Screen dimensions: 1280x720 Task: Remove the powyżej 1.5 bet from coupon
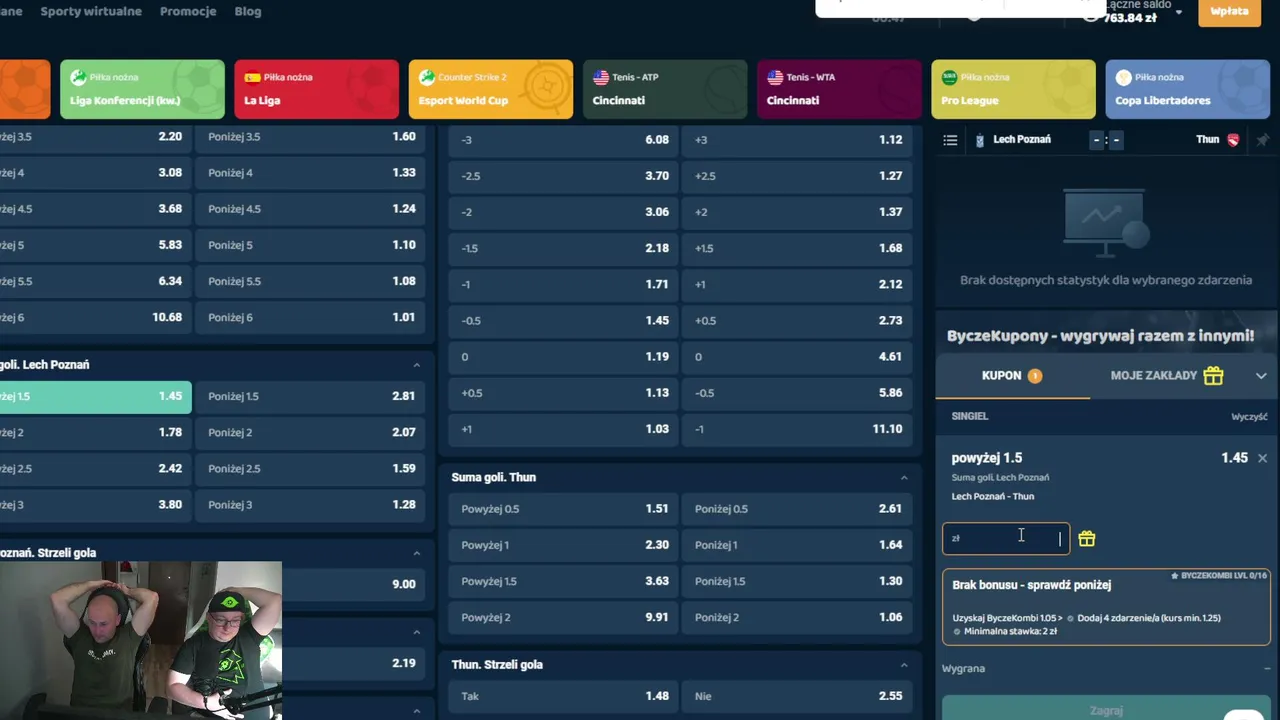(1262, 458)
